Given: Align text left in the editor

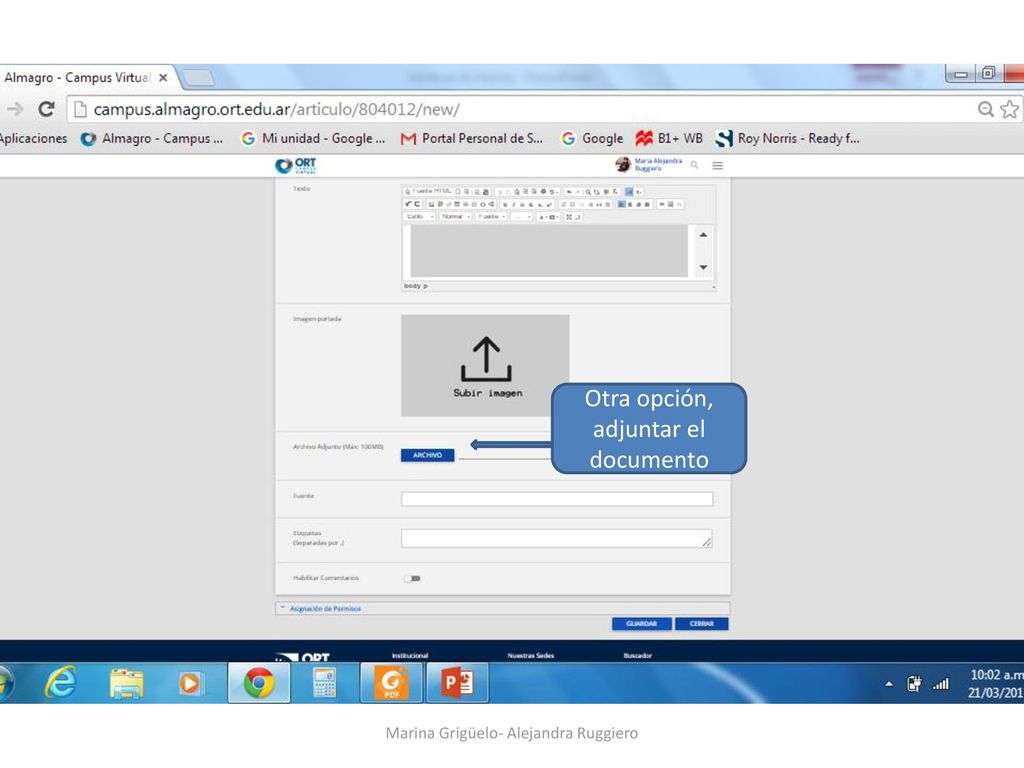Looking at the screenshot, I should tap(621, 204).
